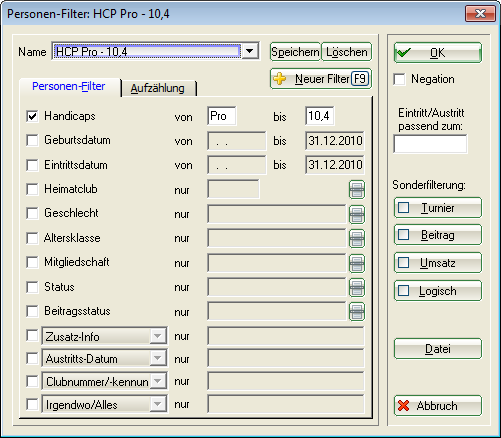Expand the filter Name dropdown
This screenshot has width=501, height=438.
pyautogui.click(x=250, y=51)
